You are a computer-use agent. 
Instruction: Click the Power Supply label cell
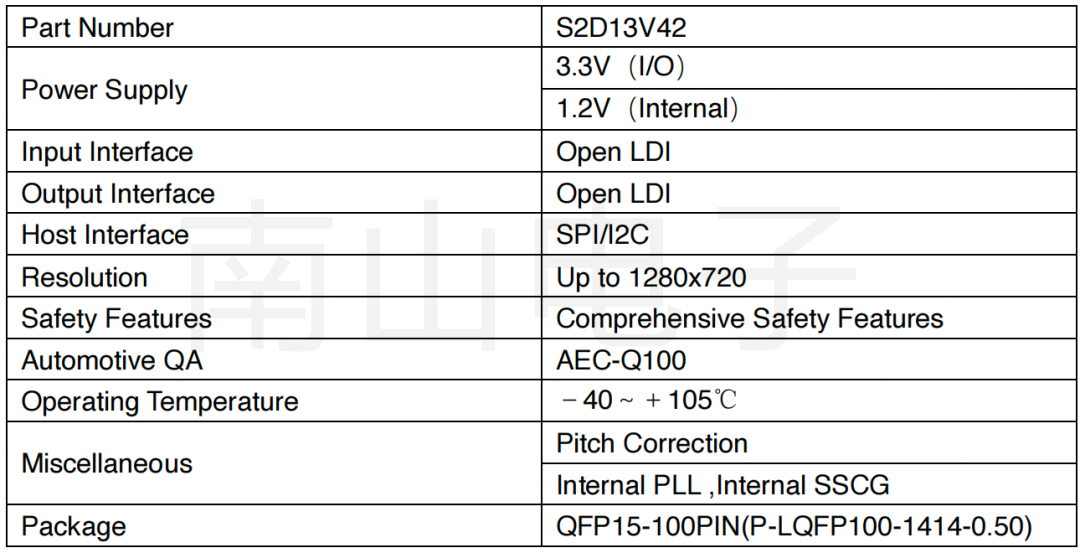105,90
